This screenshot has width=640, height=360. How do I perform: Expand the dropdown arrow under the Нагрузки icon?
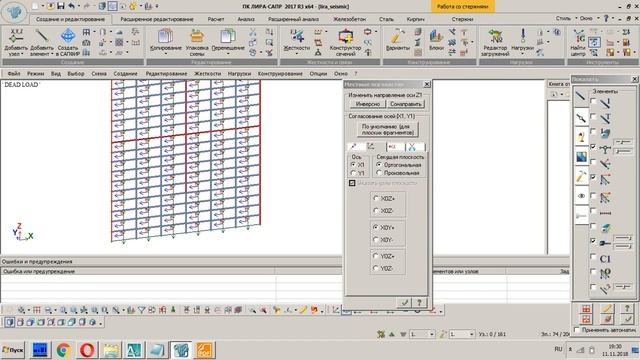[x=522, y=54]
